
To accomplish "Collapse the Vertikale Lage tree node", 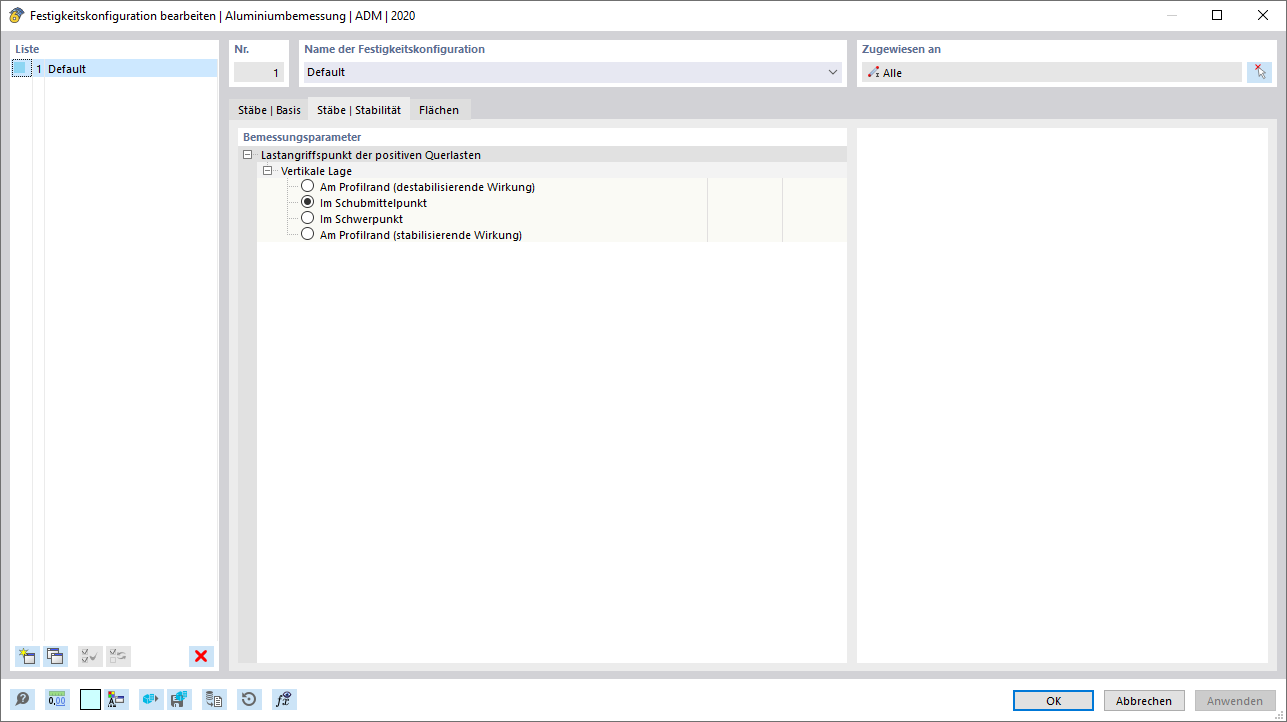I will [267, 171].
